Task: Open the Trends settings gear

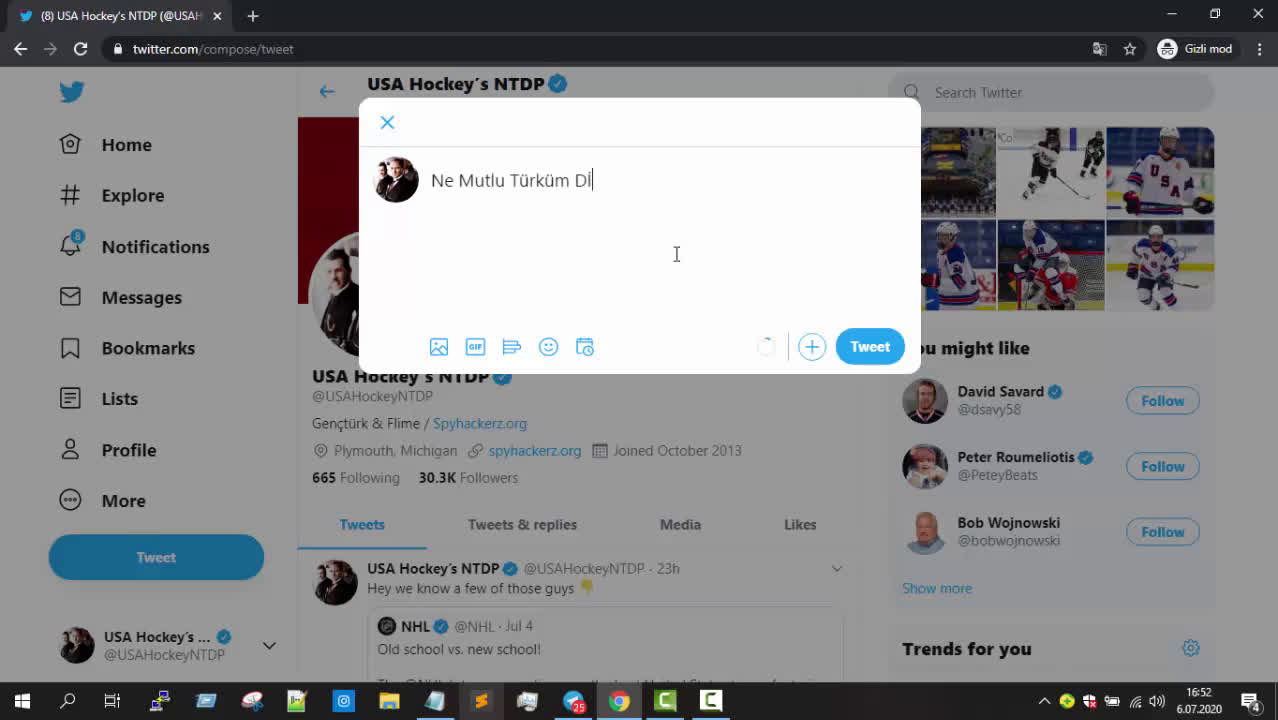Action: coord(1190,647)
